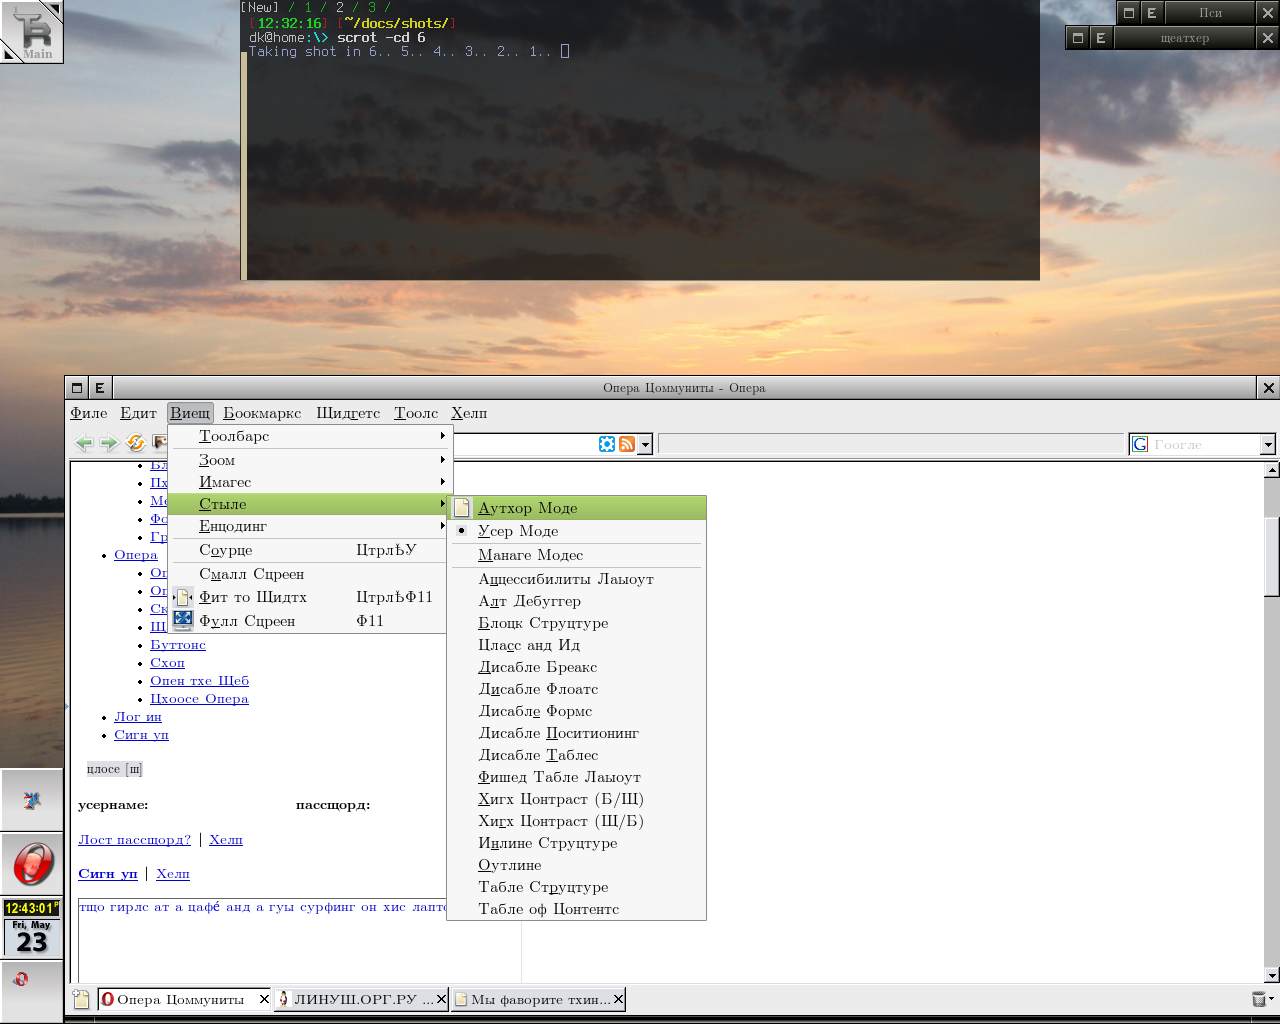Open a new tab with the page icon

pyautogui.click(x=81, y=999)
